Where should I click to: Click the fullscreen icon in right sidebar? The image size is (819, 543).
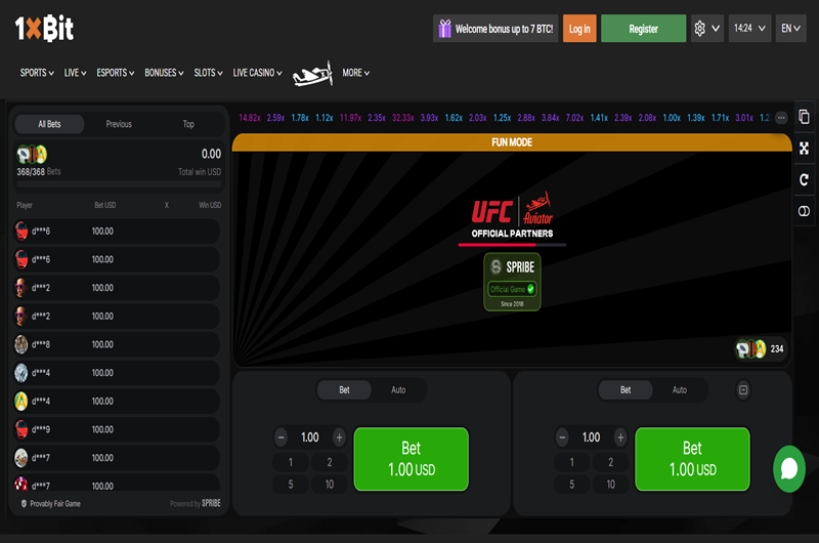[x=804, y=148]
